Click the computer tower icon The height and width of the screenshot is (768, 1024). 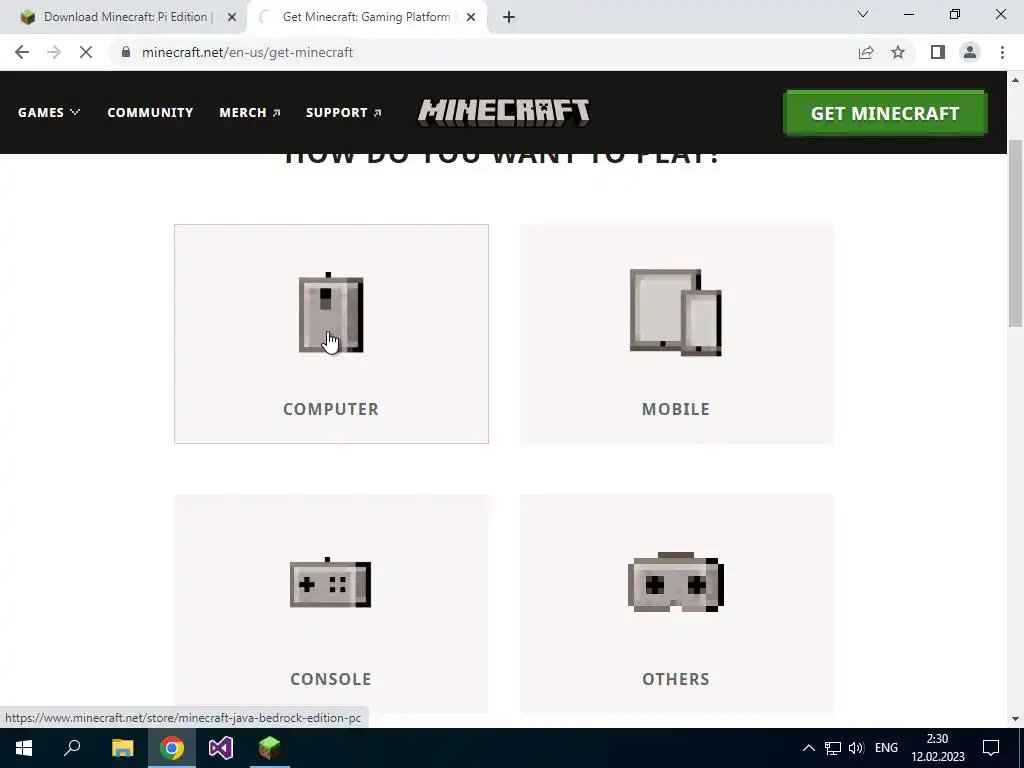331,313
